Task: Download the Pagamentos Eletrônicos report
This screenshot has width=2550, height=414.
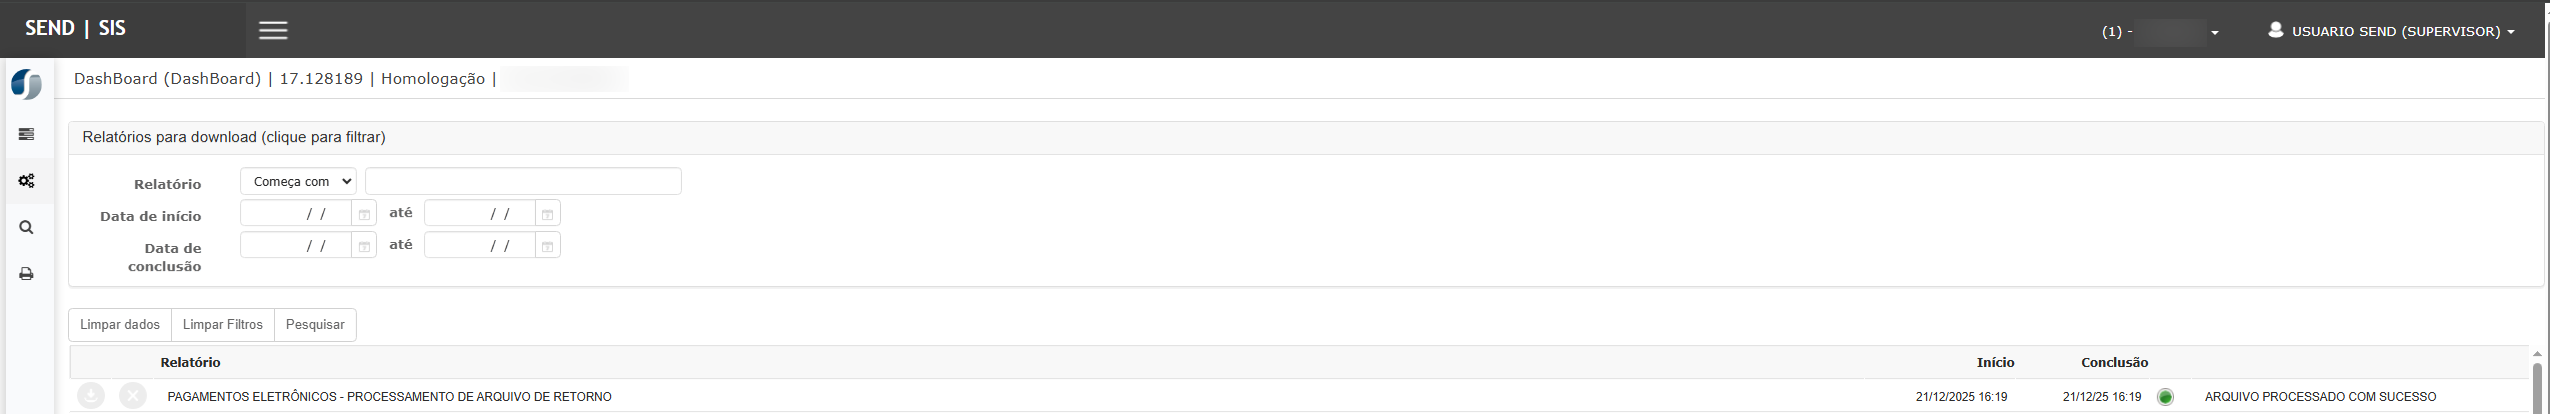Action: 91,396
